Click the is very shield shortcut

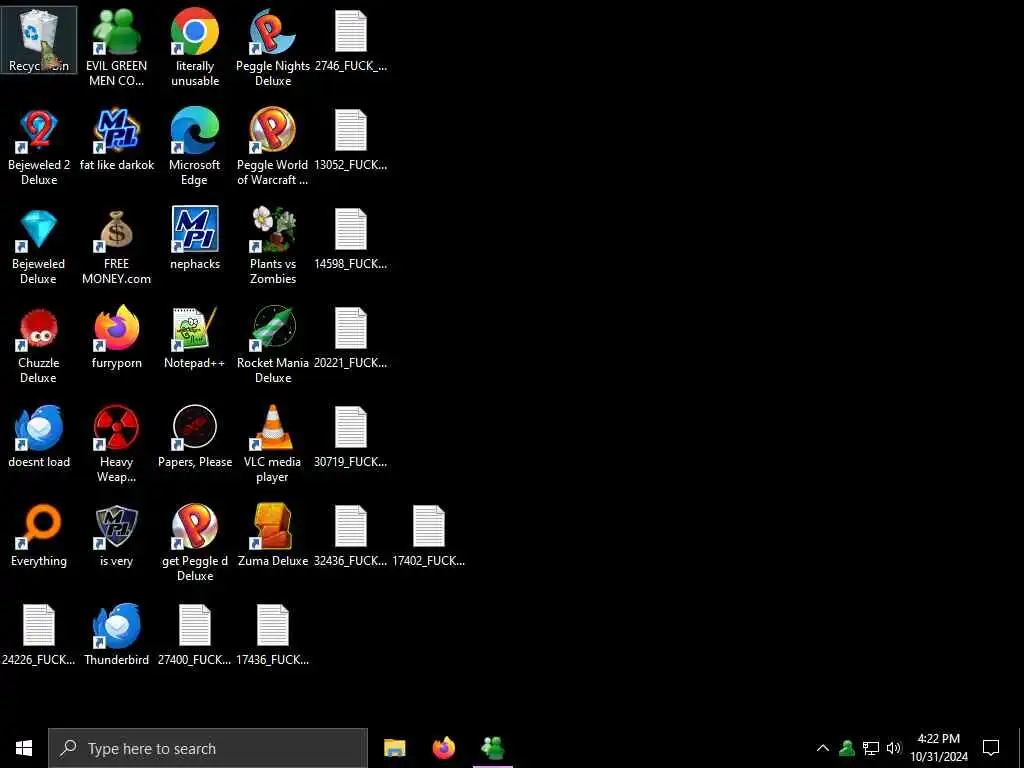click(x=116, y=536)
